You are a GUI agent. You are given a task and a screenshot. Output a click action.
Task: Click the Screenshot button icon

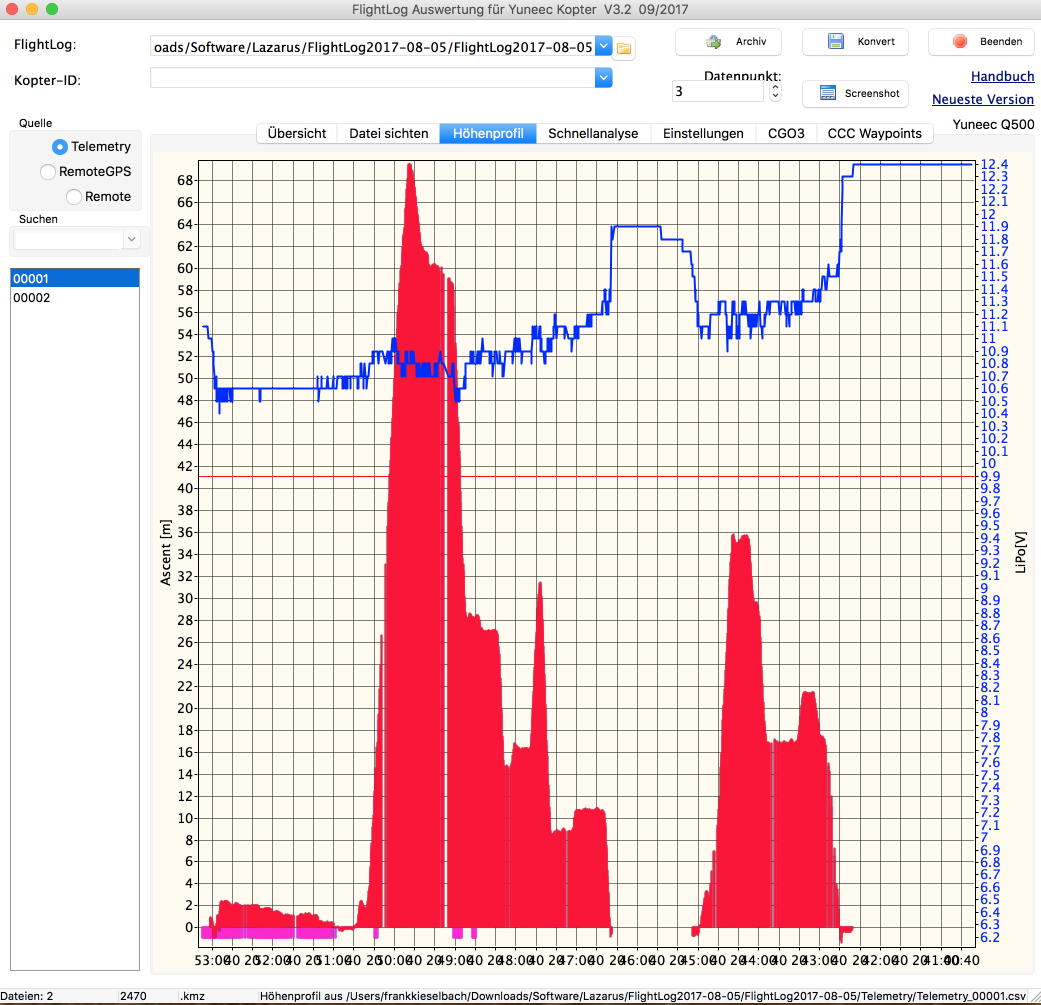827,93
